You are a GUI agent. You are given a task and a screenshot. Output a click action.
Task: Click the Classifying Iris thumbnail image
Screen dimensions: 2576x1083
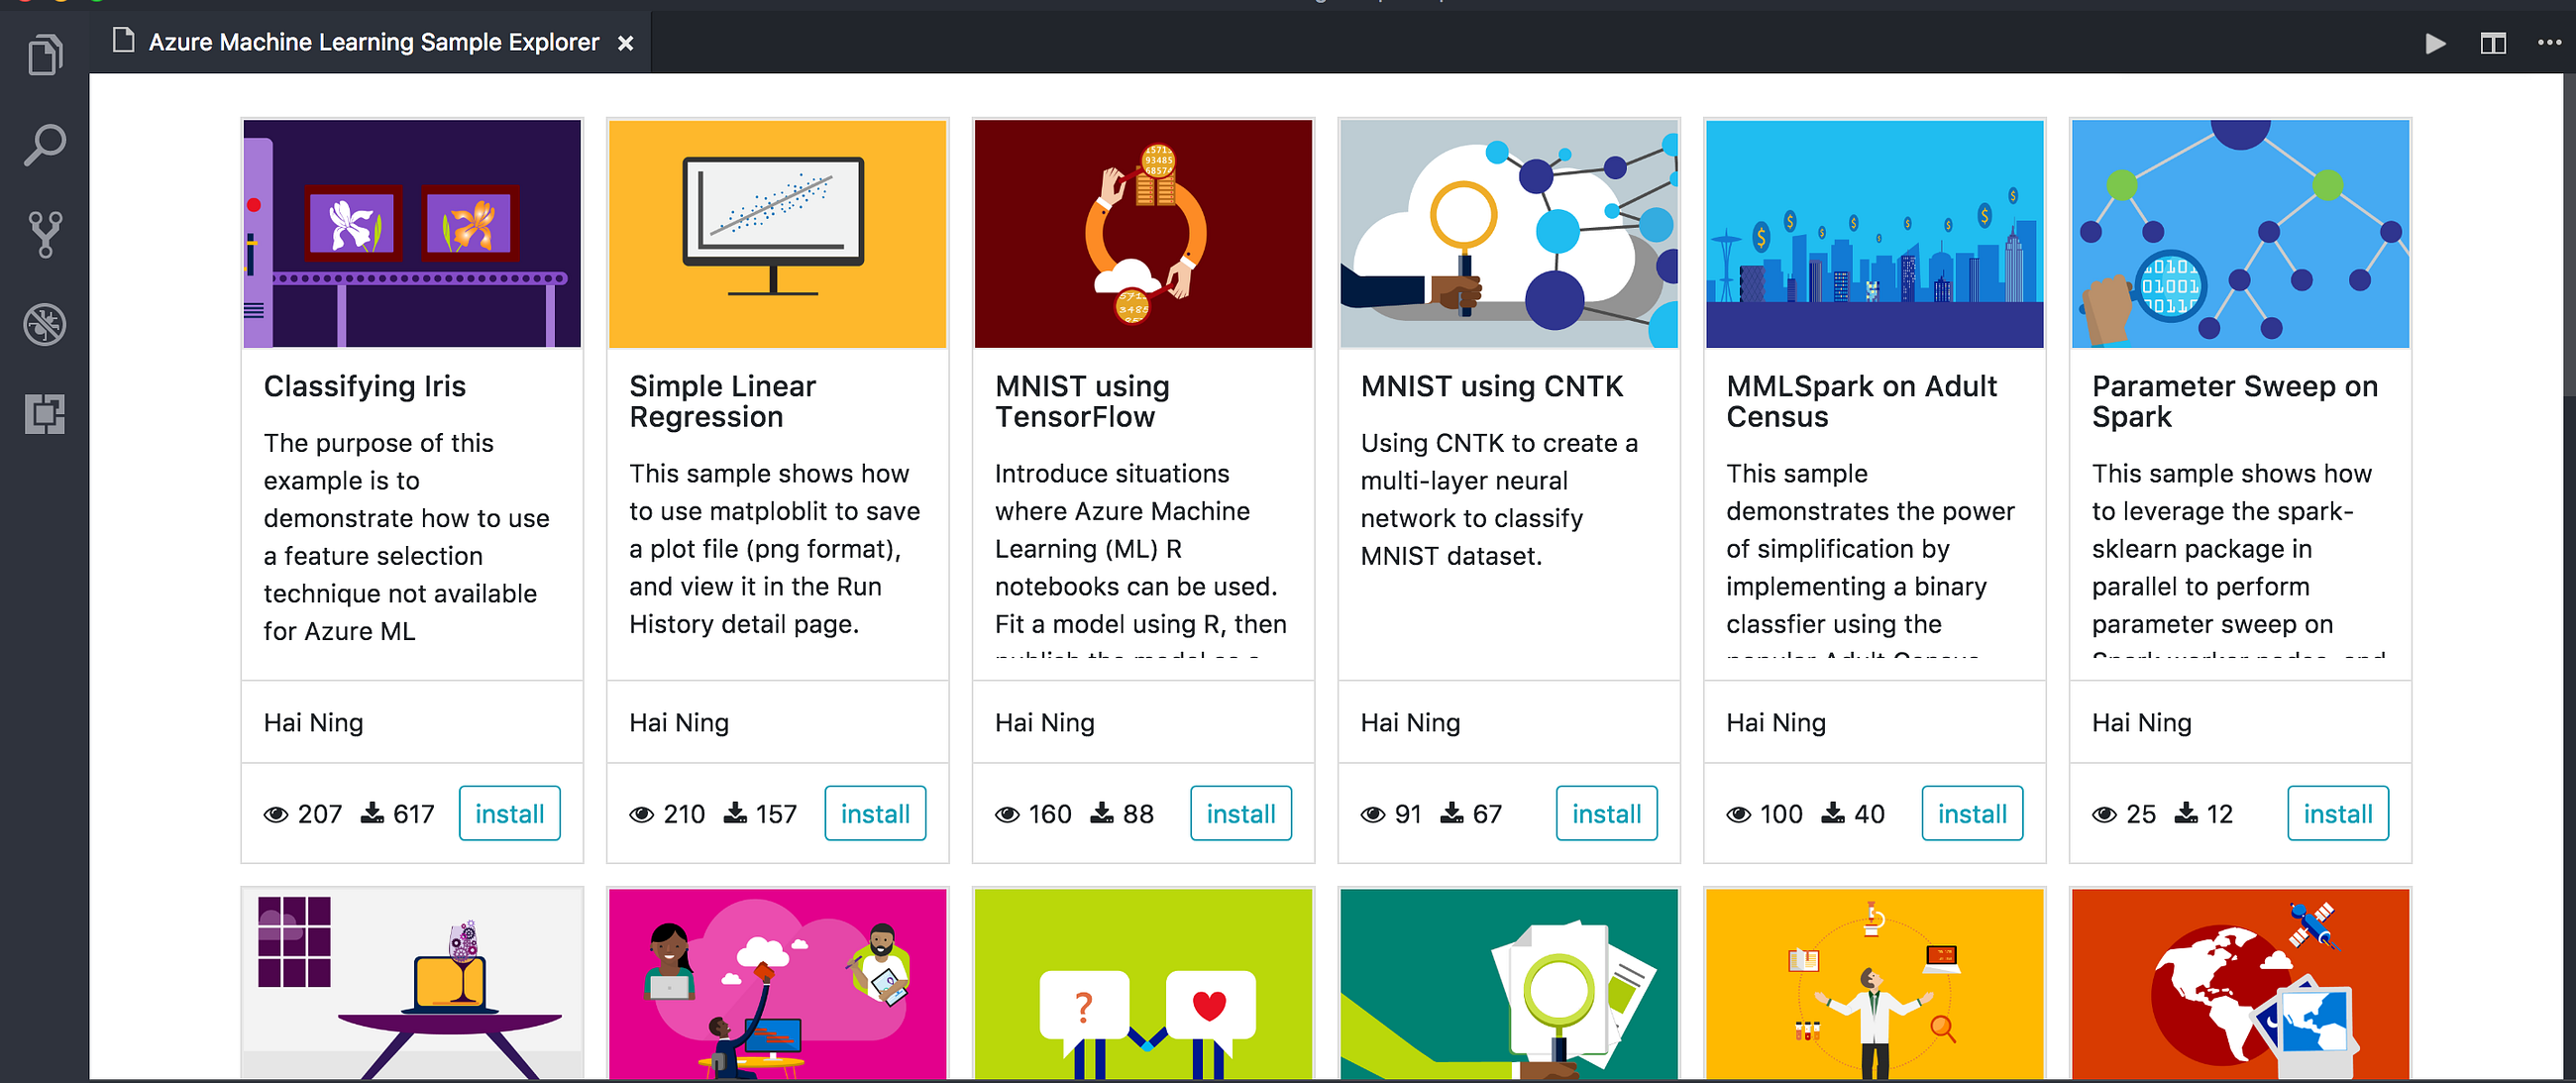412,233
